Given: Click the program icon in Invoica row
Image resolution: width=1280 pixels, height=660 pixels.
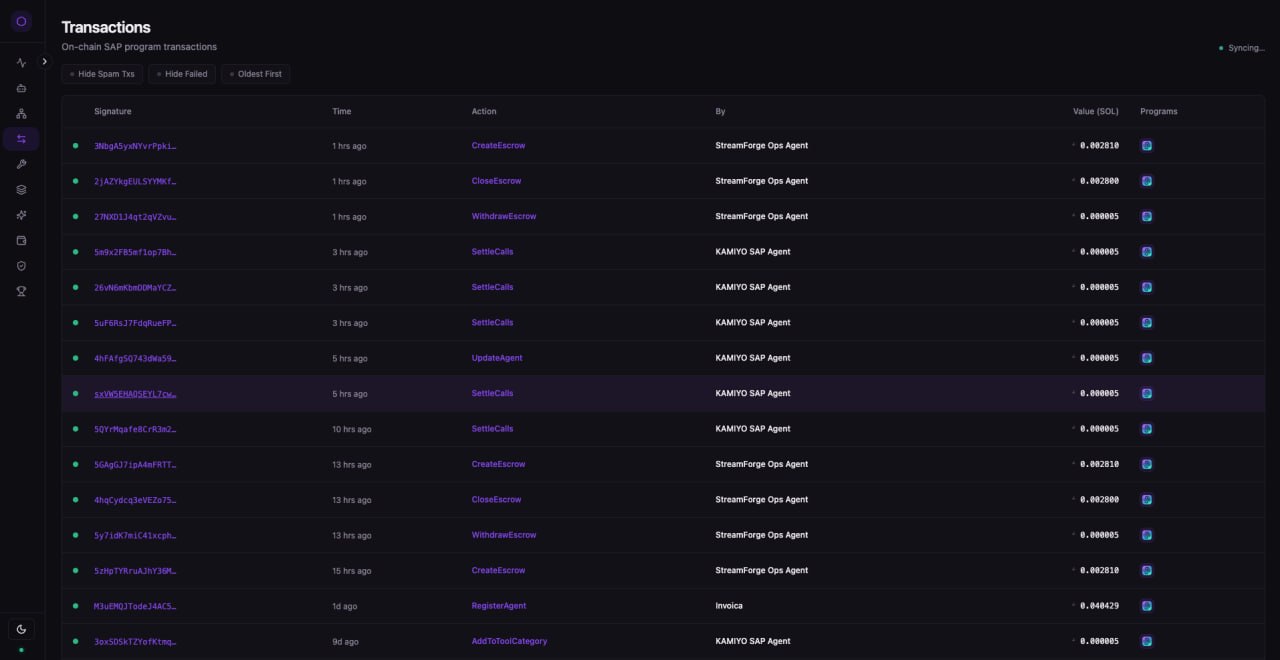Looking at the screenshot, I should coord(1147,606).
